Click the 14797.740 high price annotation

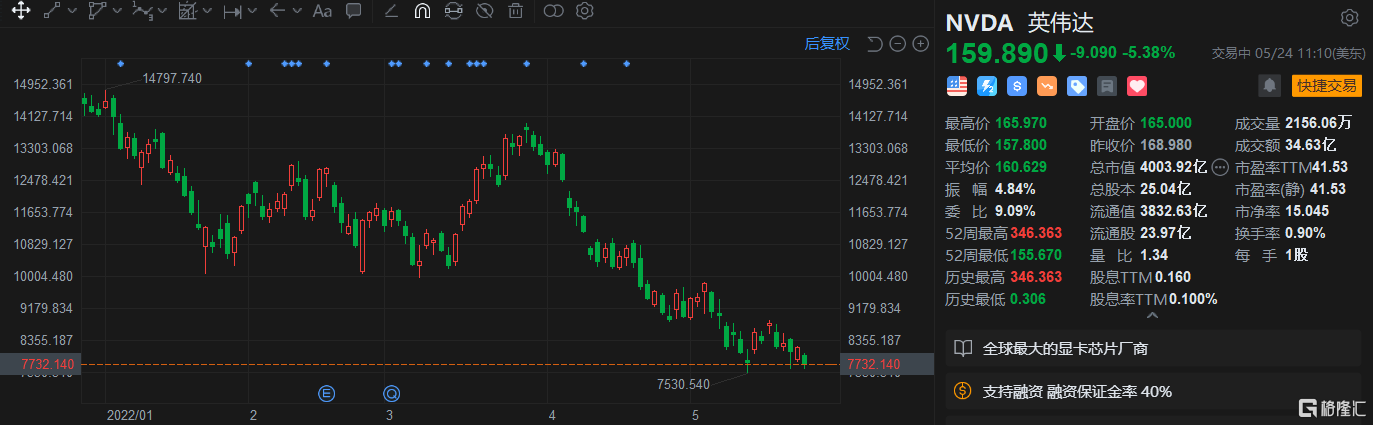172,78
